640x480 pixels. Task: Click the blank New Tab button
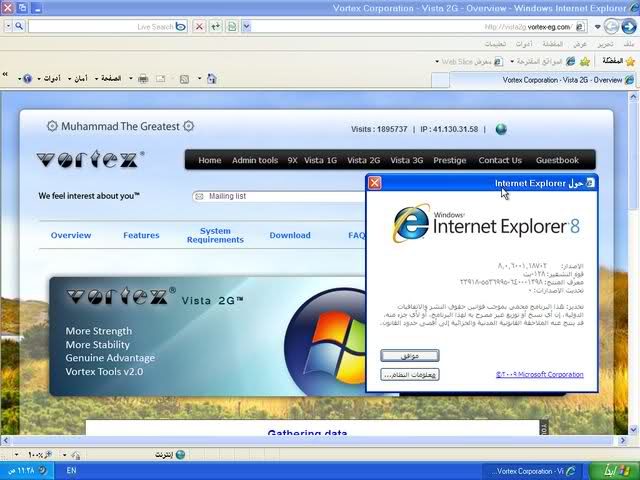(x=440, y=80)
